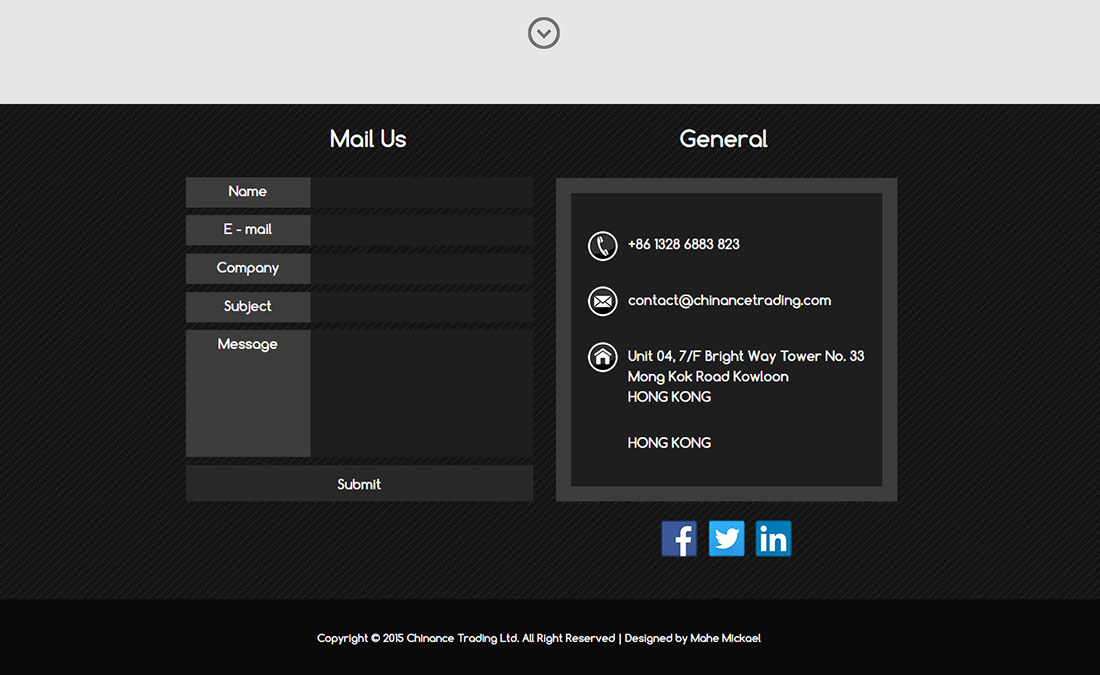Click the Unit 04, 7/F Bright Way Tower address line
This screenshot has height=675, width=1100.
coord(745,356)
